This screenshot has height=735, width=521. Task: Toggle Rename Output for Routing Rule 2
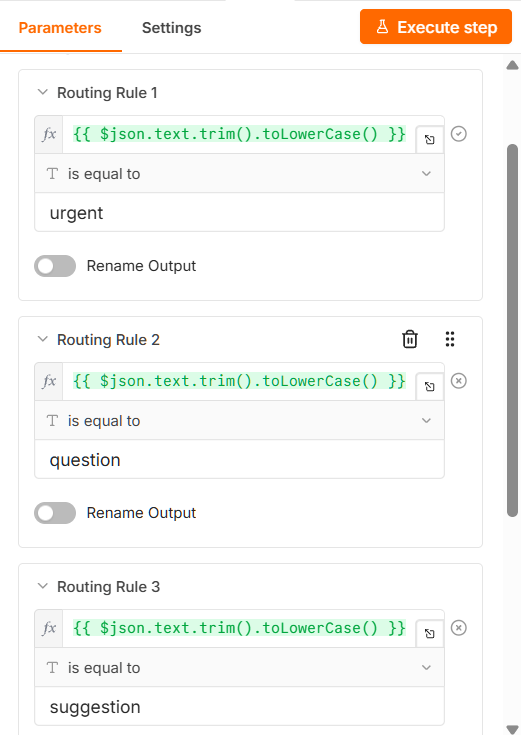(55, 513)
